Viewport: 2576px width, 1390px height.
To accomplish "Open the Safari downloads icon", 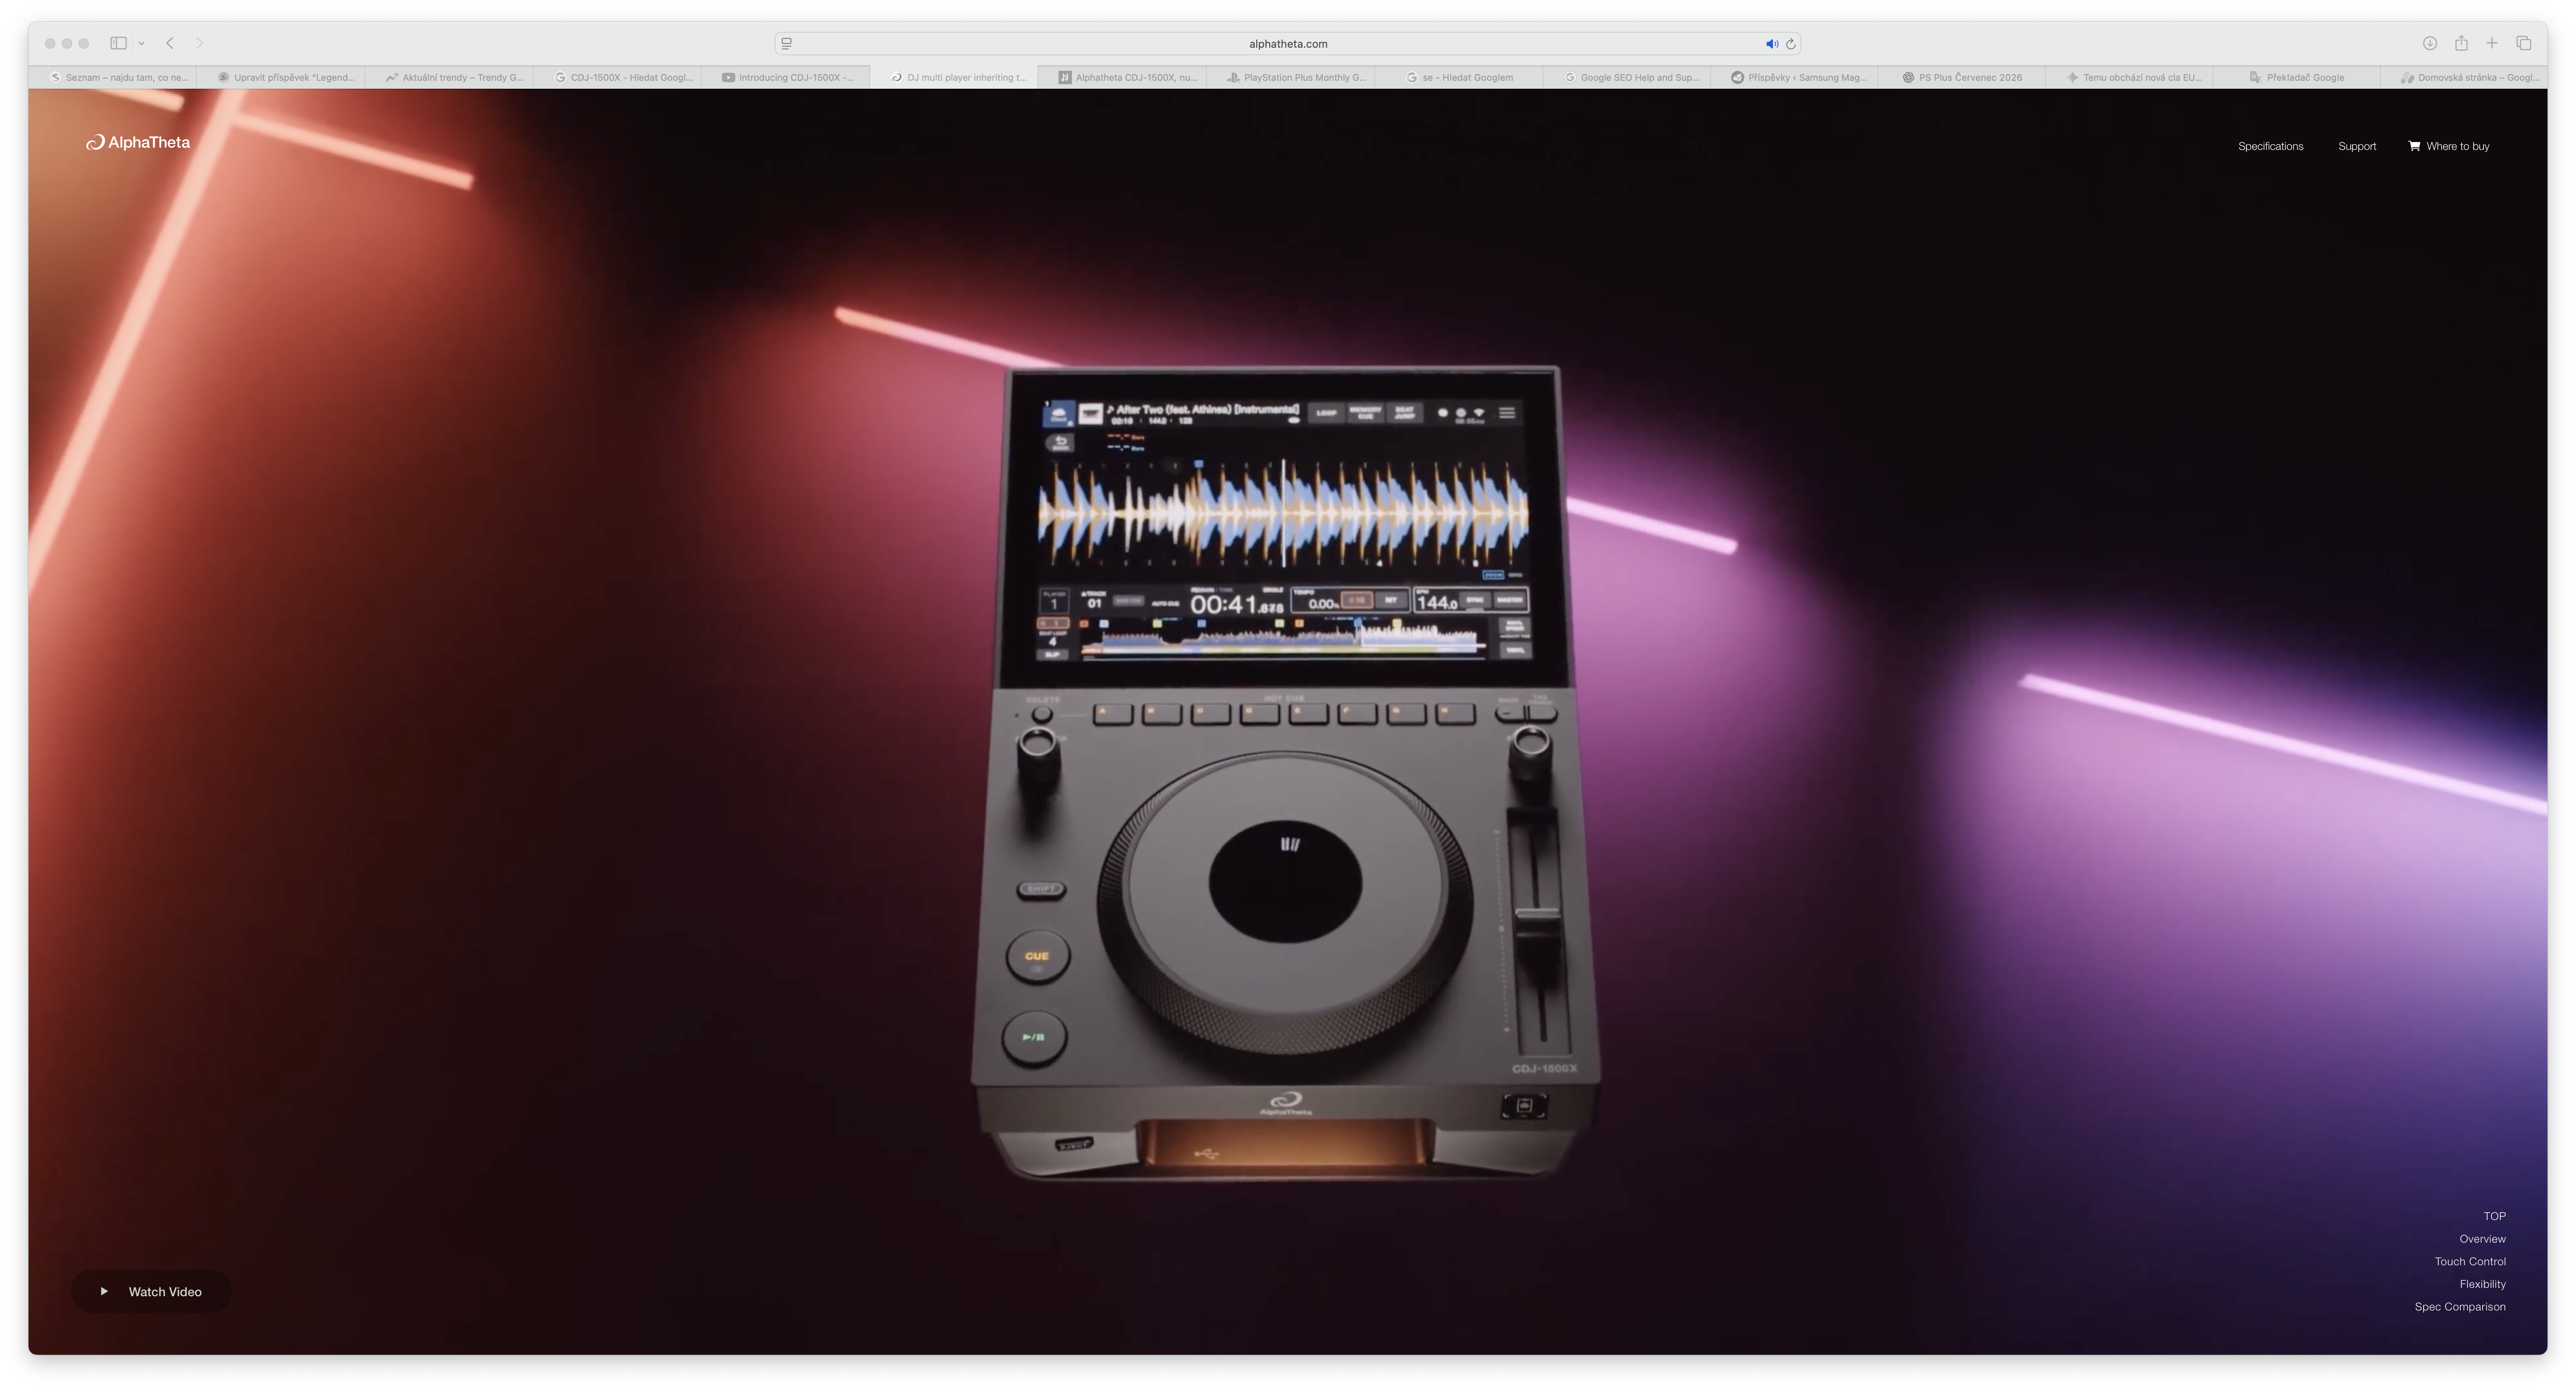I will click(x=2429, y=43).
